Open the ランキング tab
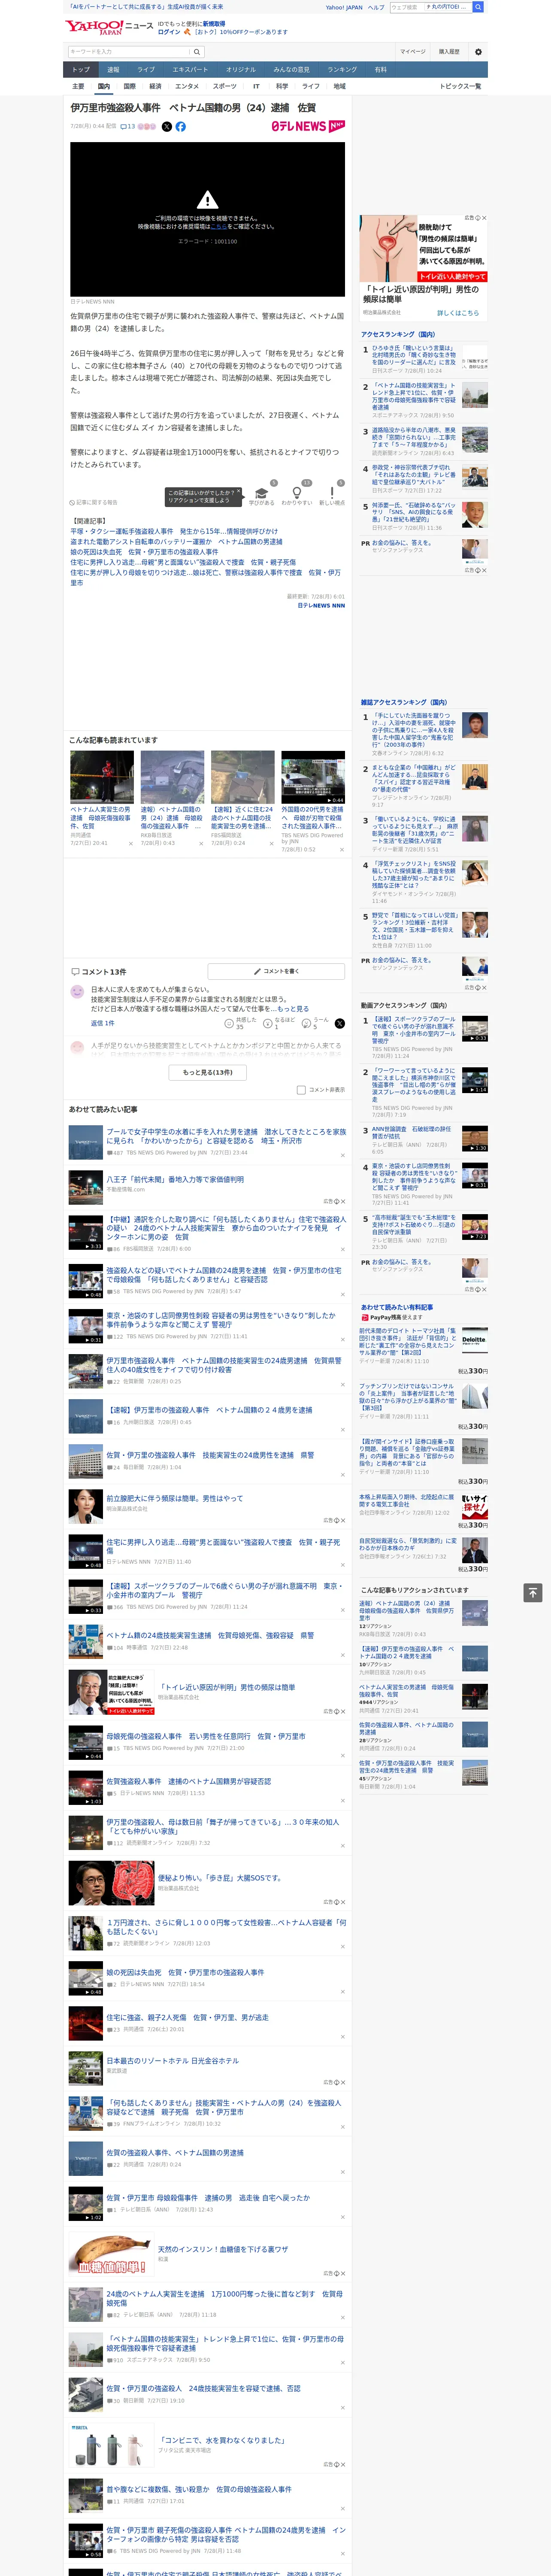Viewport: 551px width, 2576px height. [x=342, y=70]
